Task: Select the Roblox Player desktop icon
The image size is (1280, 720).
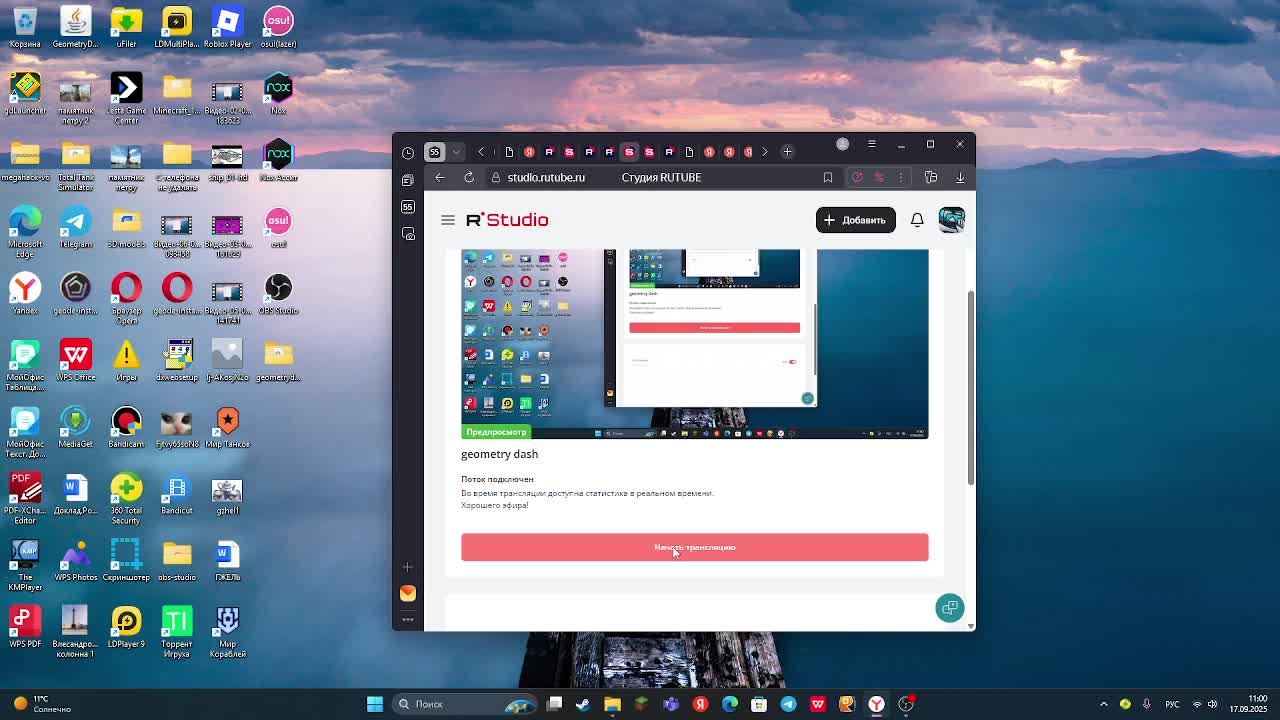Action: [227, 27]
